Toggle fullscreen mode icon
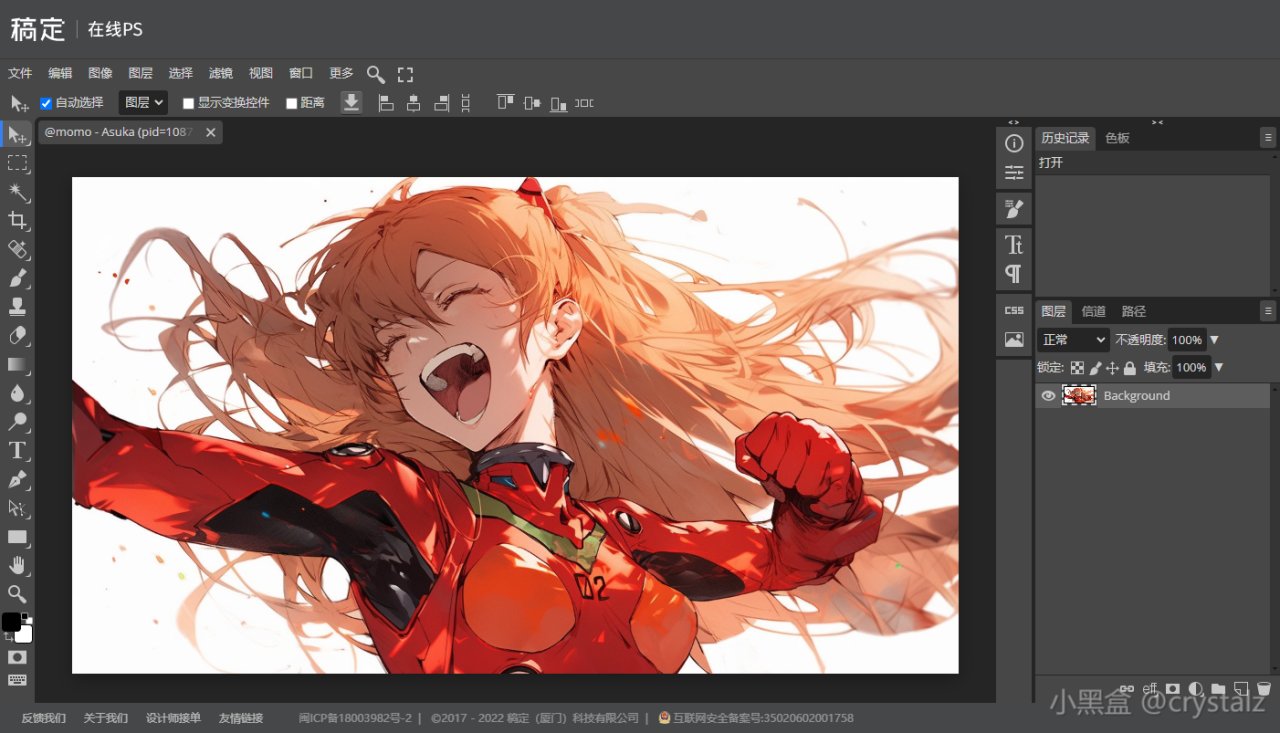Screen dimensions: 1280x733 tap(405, 74)
